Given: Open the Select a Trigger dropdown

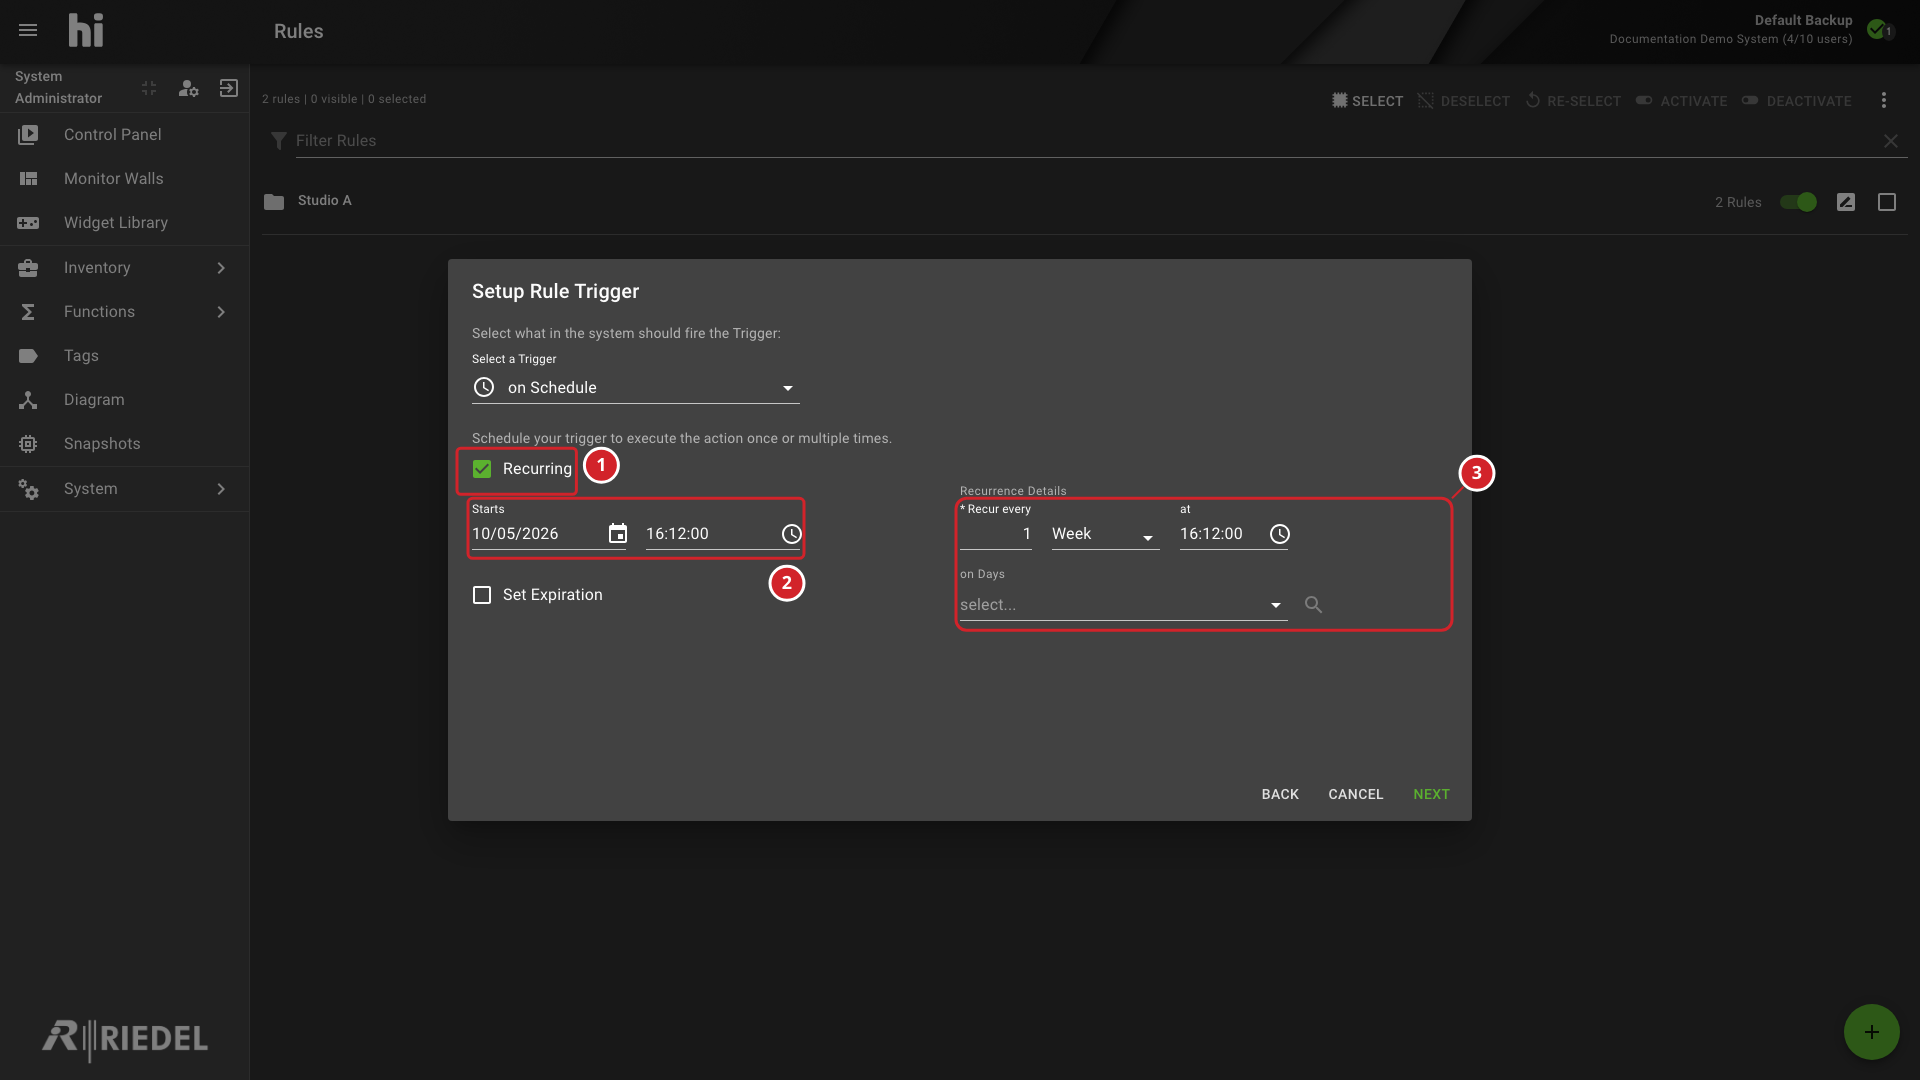Looking at the screenshot, I should pyautogui.click(x=635, y=388).
